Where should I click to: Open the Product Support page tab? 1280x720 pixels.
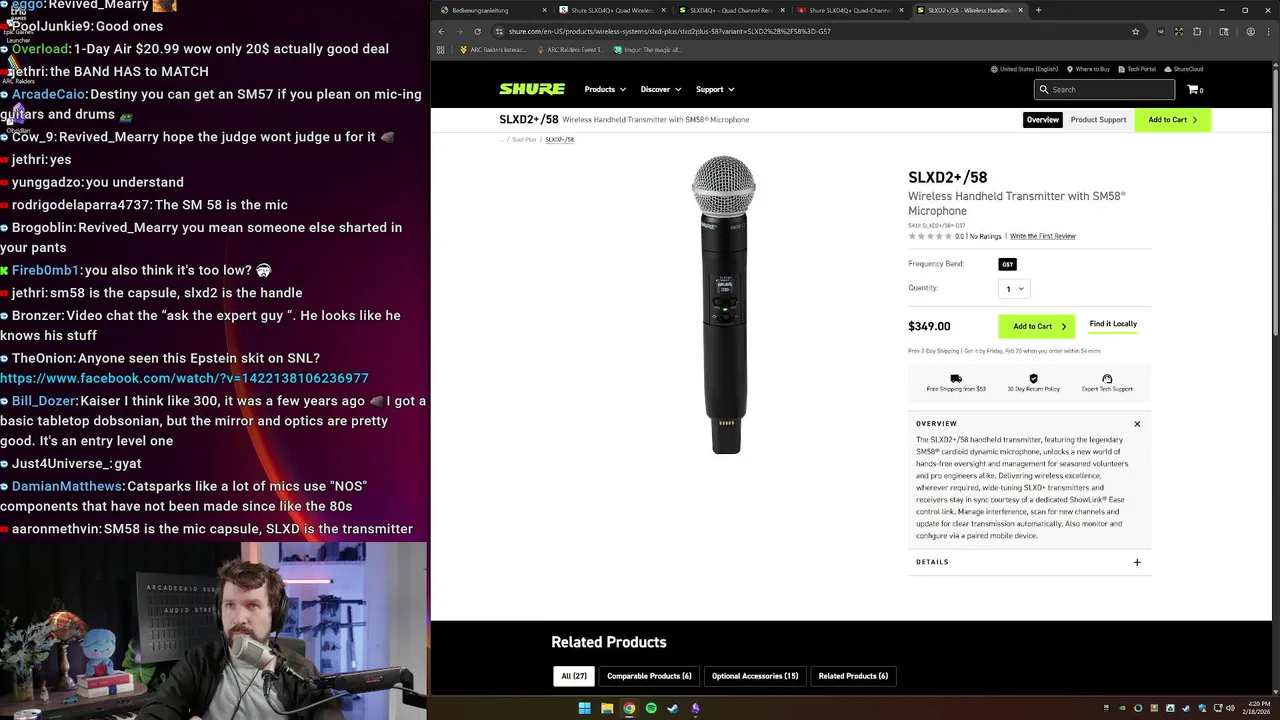(1098, 119)
